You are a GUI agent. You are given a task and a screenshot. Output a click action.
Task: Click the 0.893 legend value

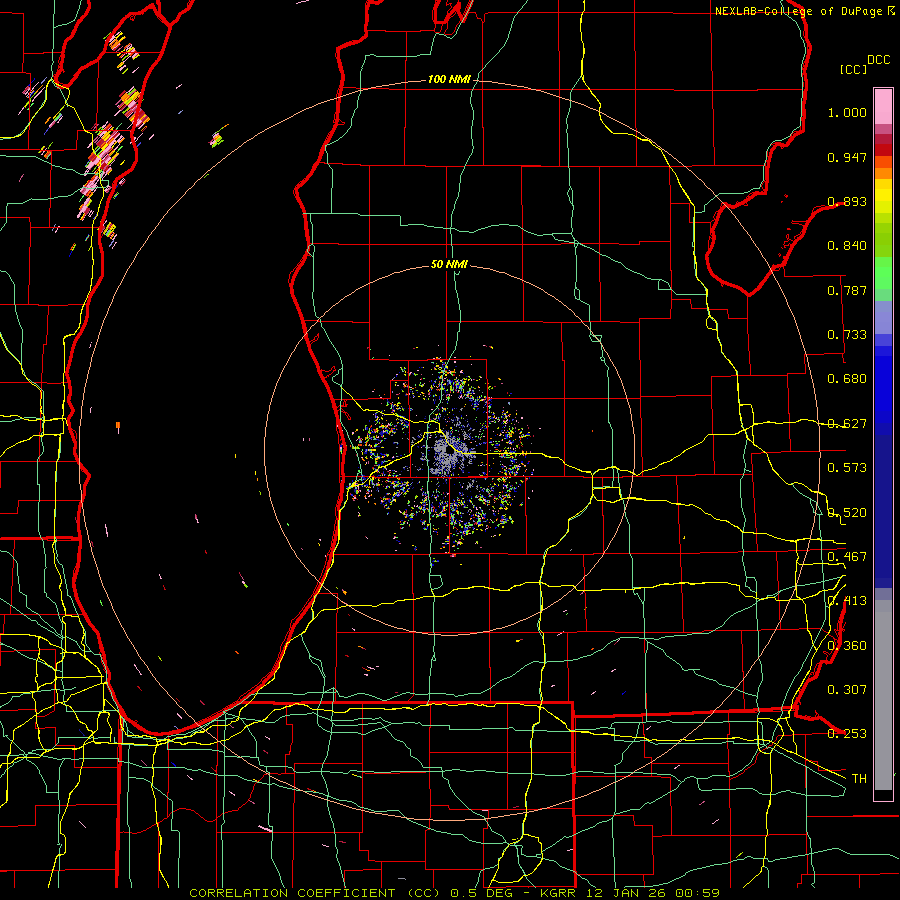point(847,201)
